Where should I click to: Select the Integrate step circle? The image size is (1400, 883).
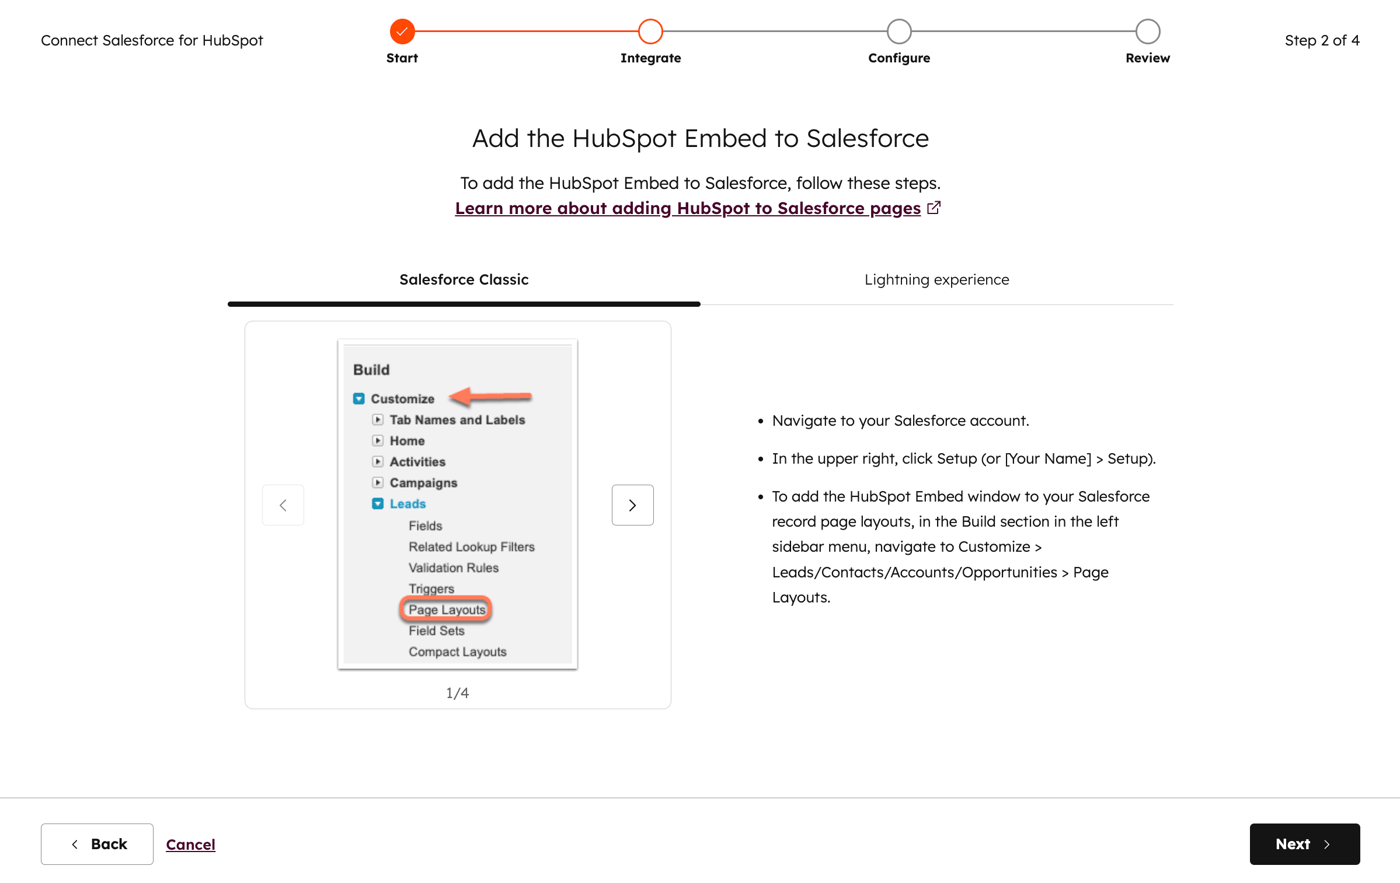tap(650, 31)
